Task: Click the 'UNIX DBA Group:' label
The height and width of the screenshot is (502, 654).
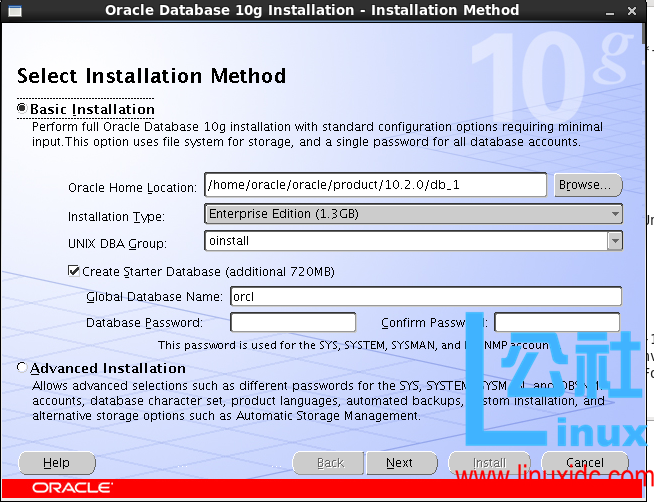Action: (117, 243)
